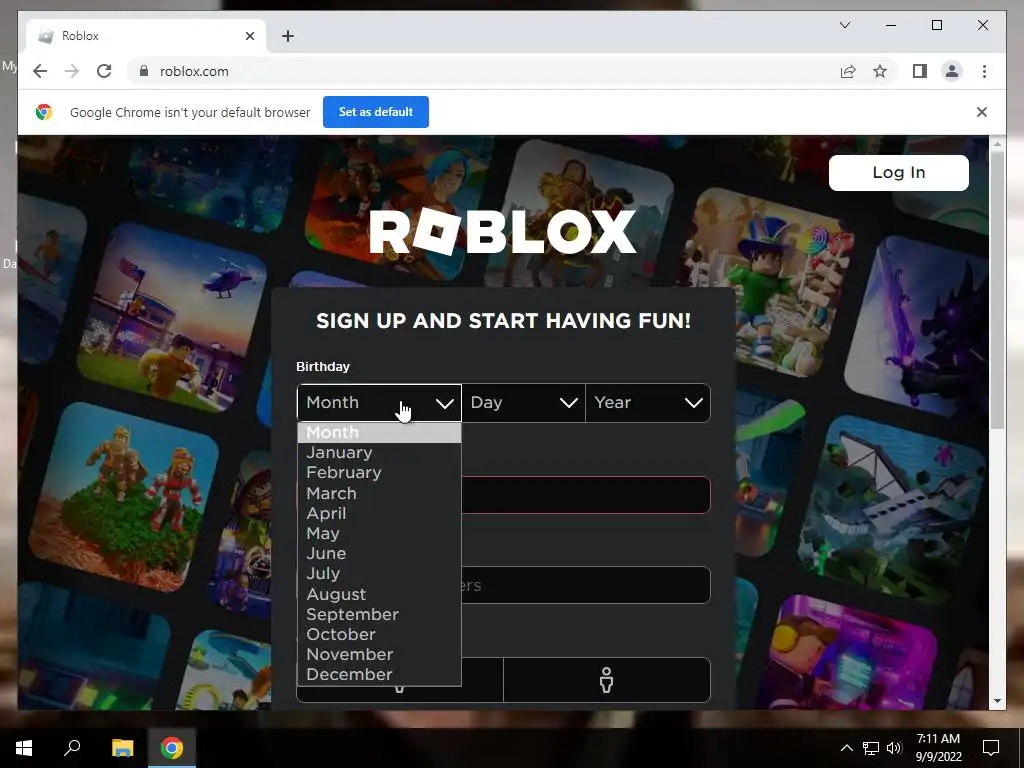Reload the Roblox page

(104, 71)
